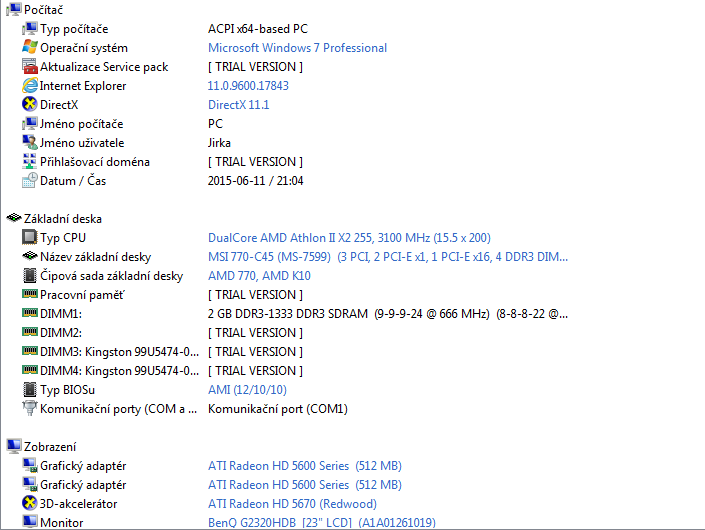Select the ACPI x64-based PC value
Image resolution: width=705 pixels, height=530 pixels.
coord(258,29)
